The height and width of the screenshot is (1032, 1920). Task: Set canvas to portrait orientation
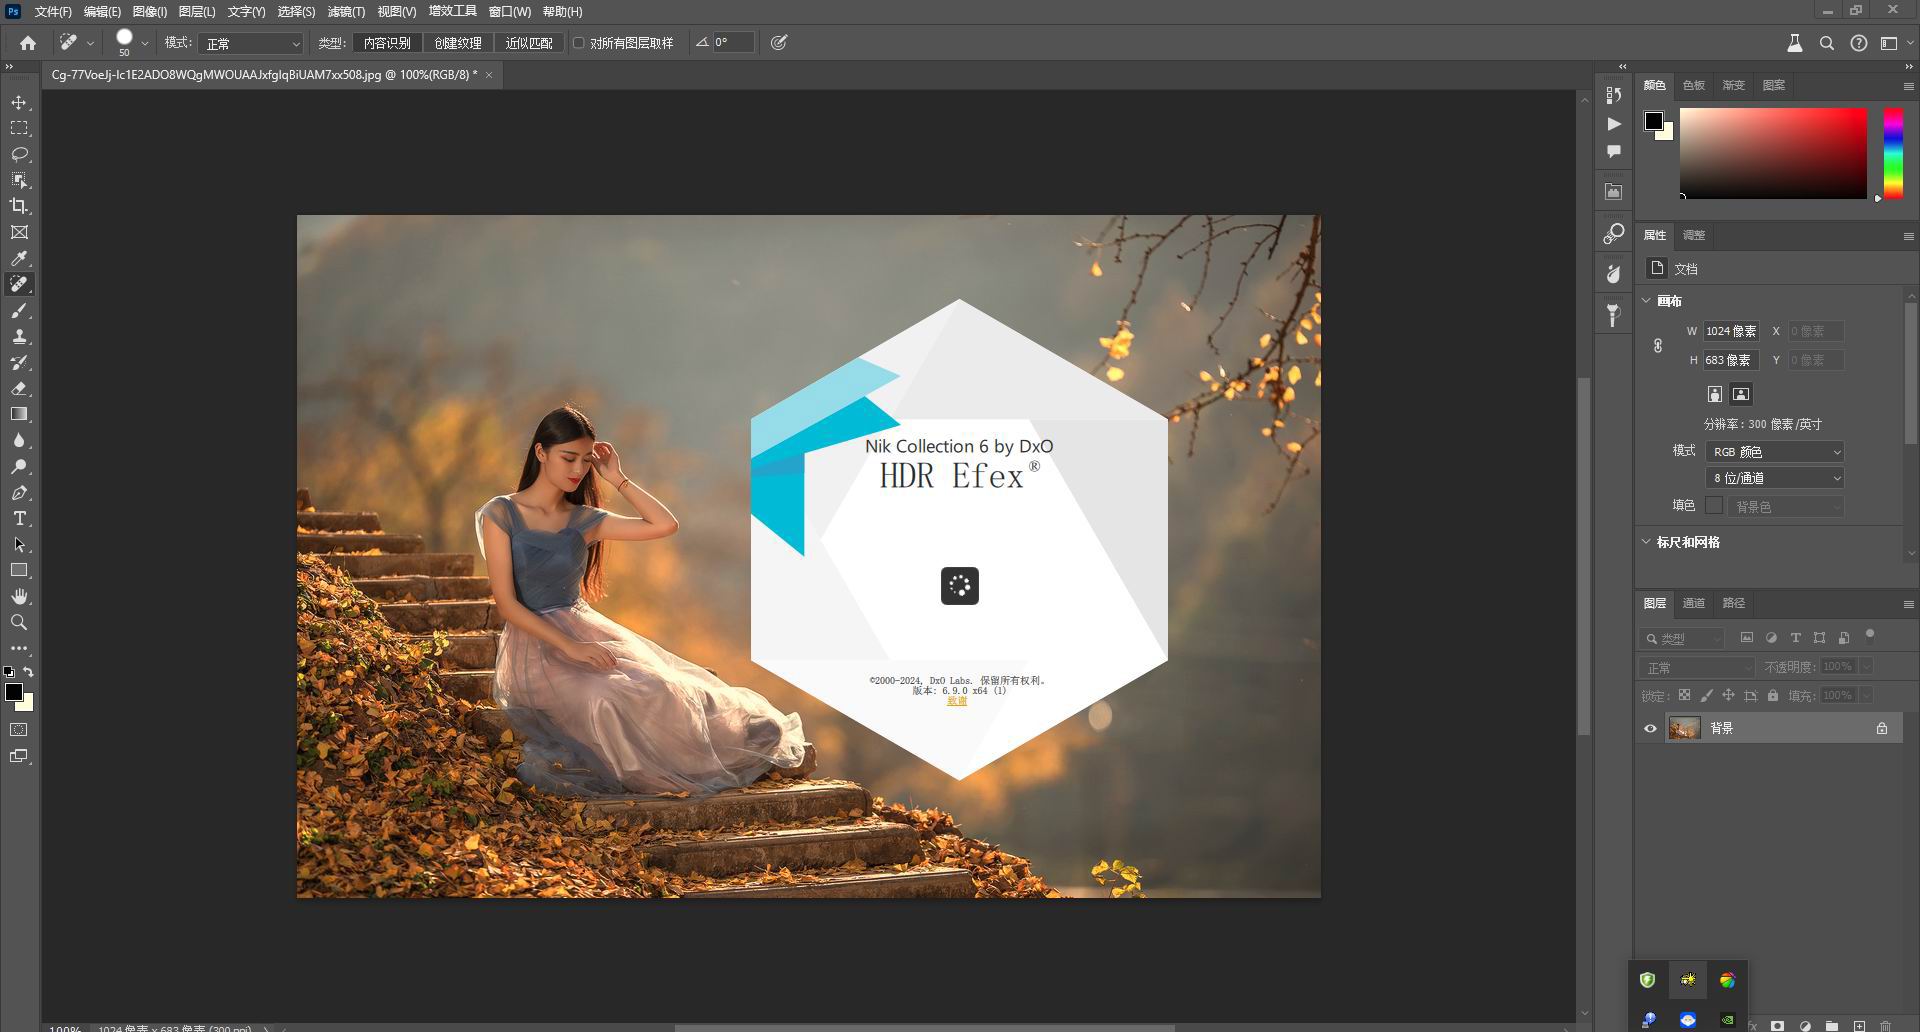pos(1714,394)
